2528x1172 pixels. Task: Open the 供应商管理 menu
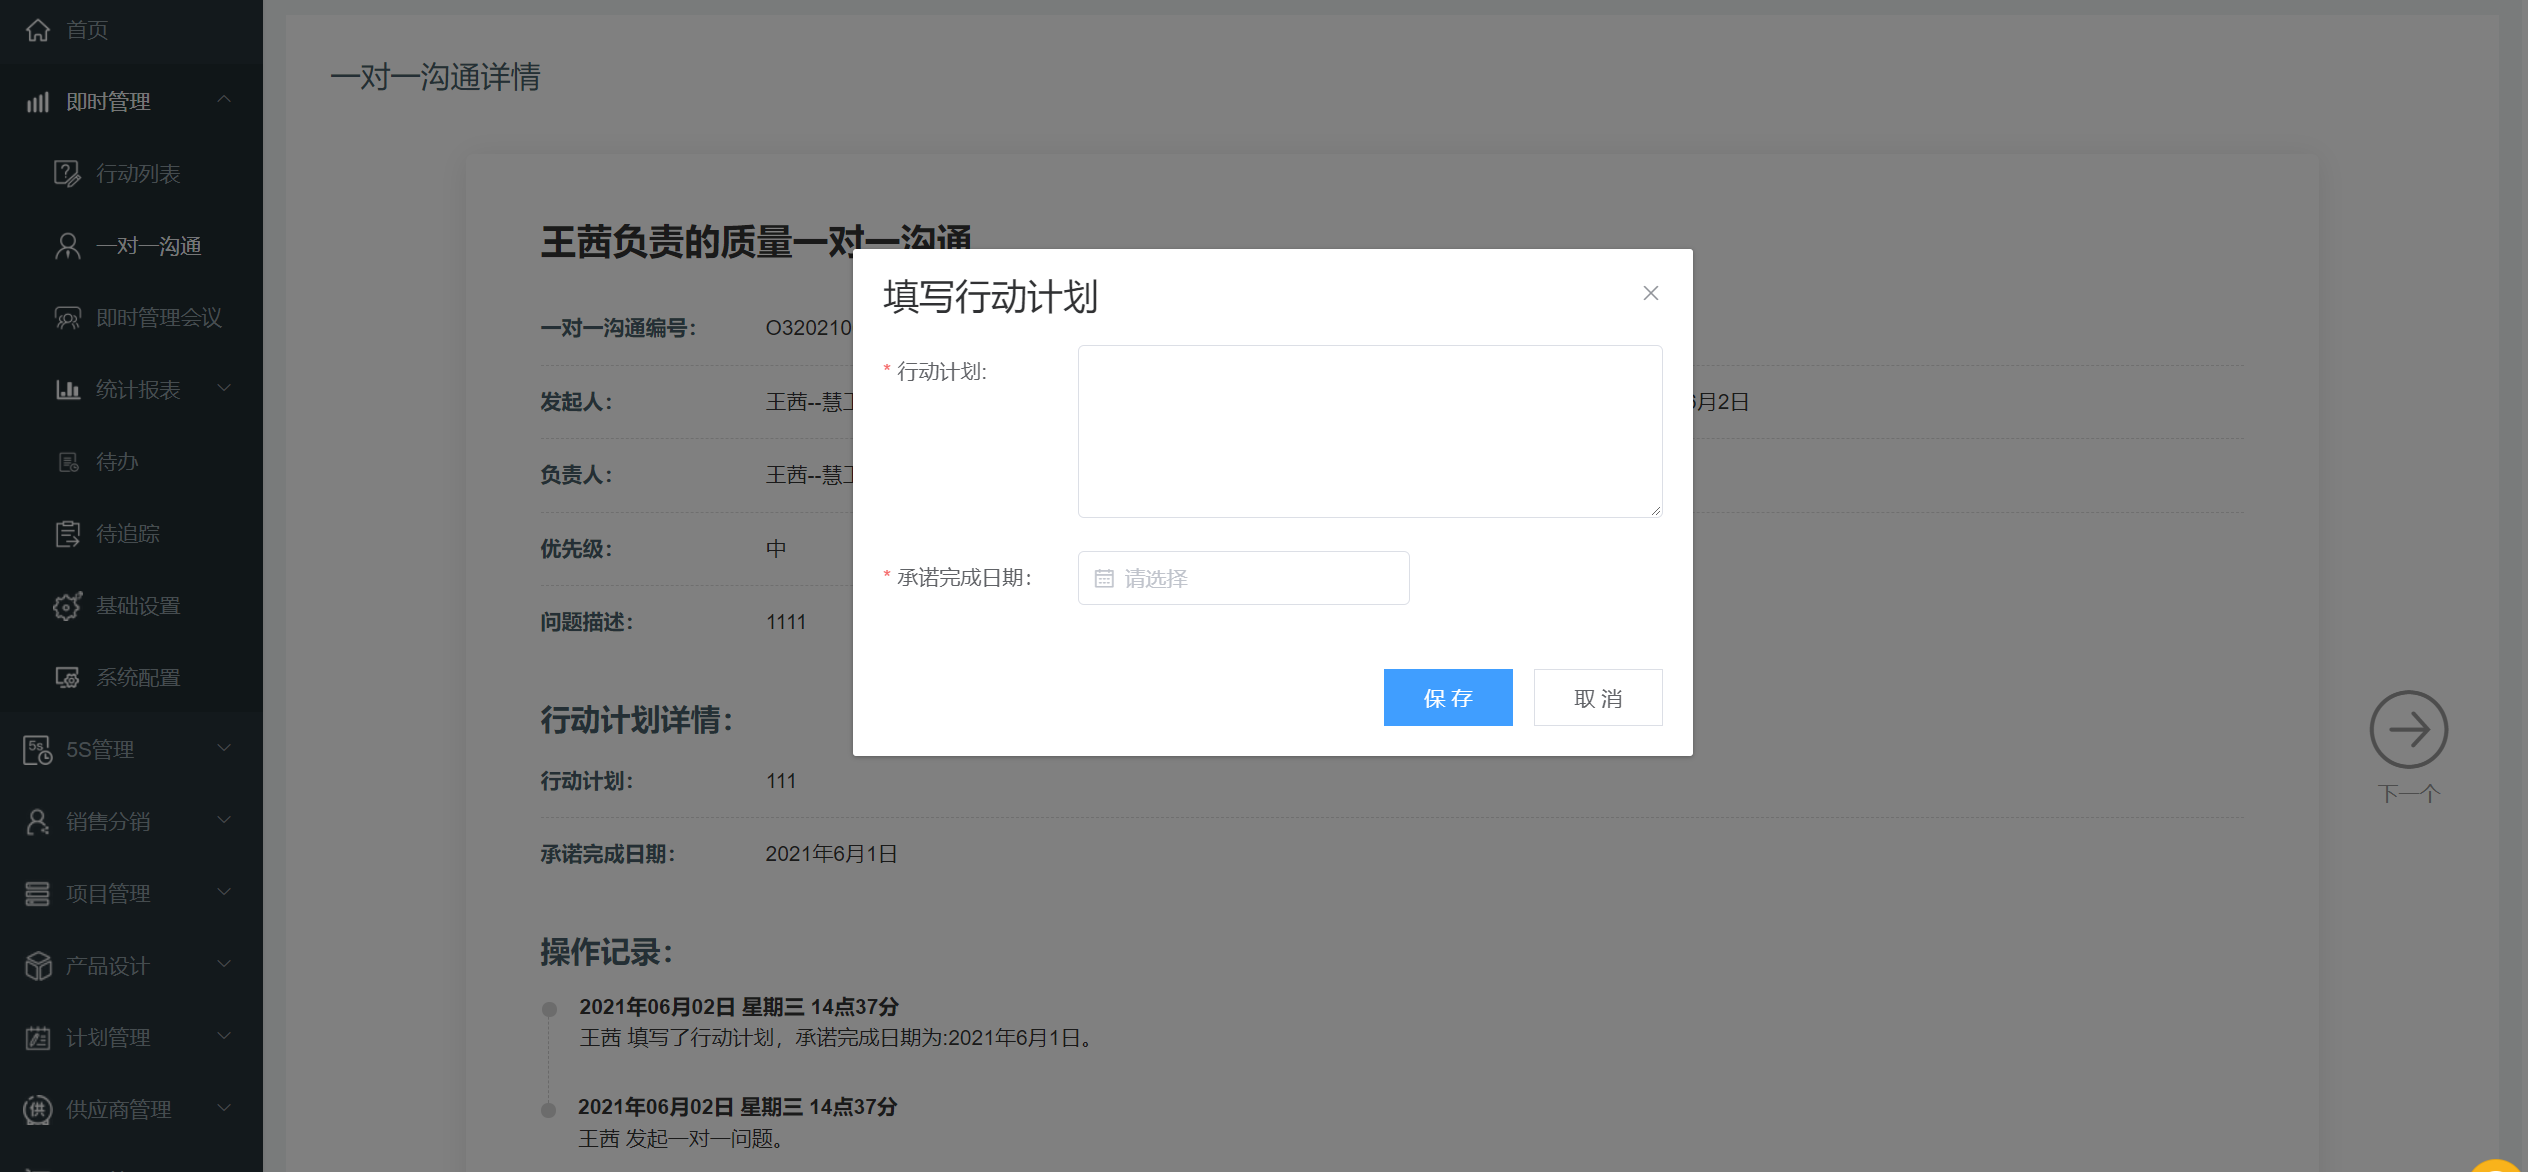pyautogui.click(x=118, y=1110)
